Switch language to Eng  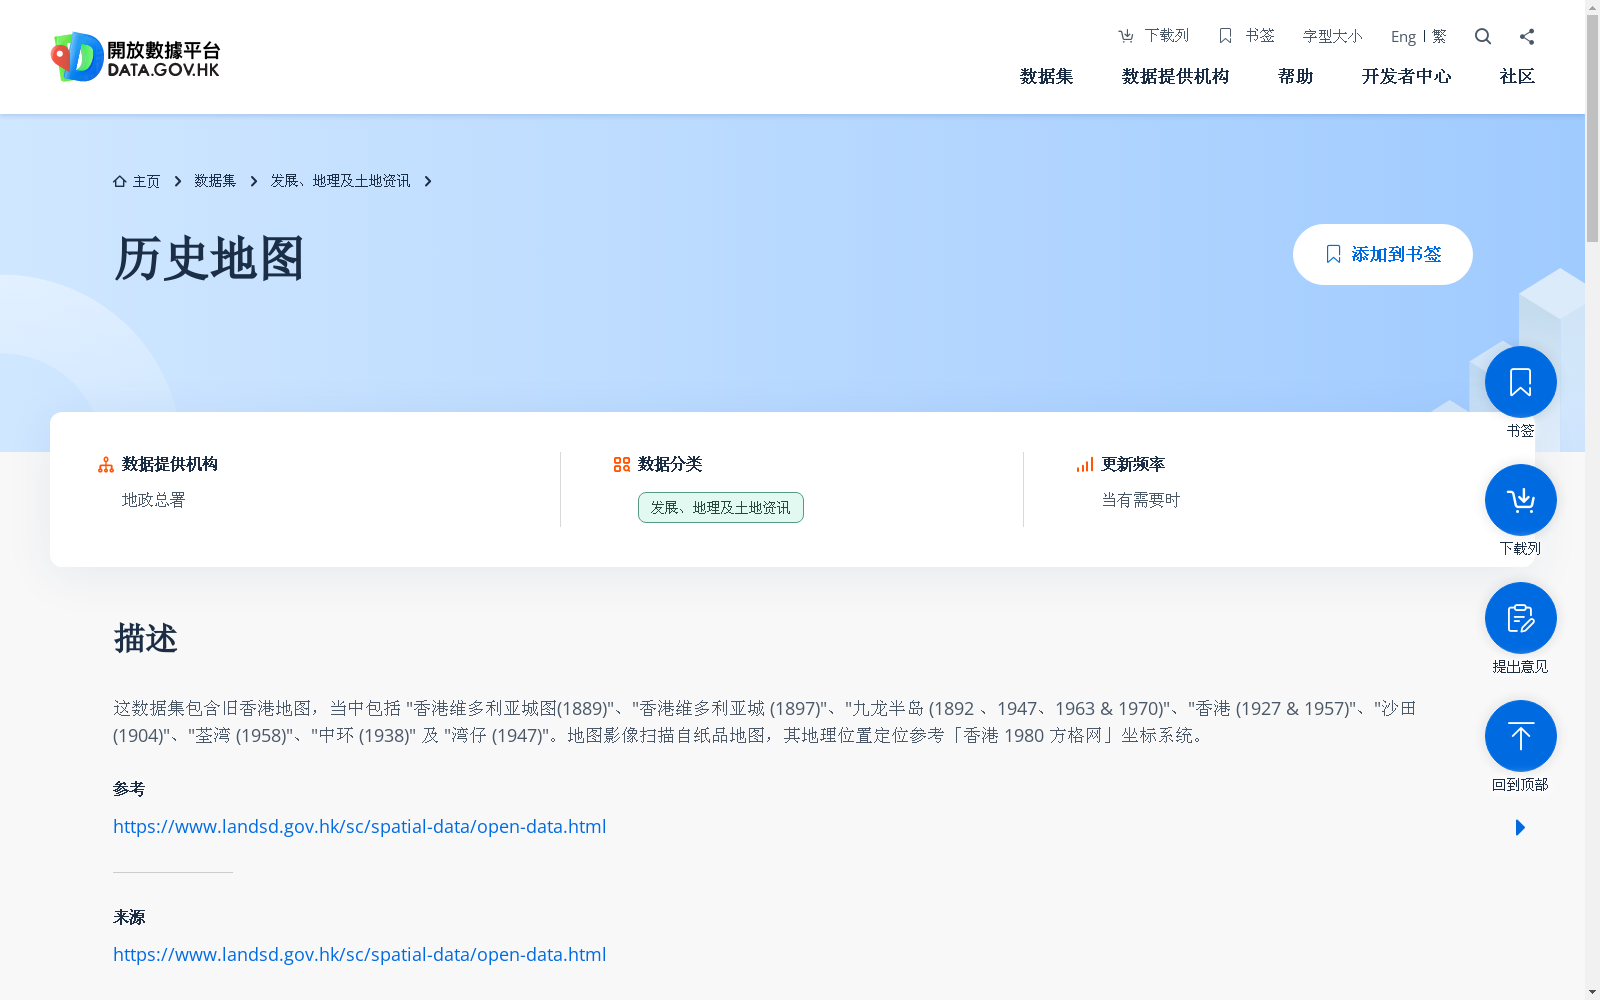(1403, 36)
